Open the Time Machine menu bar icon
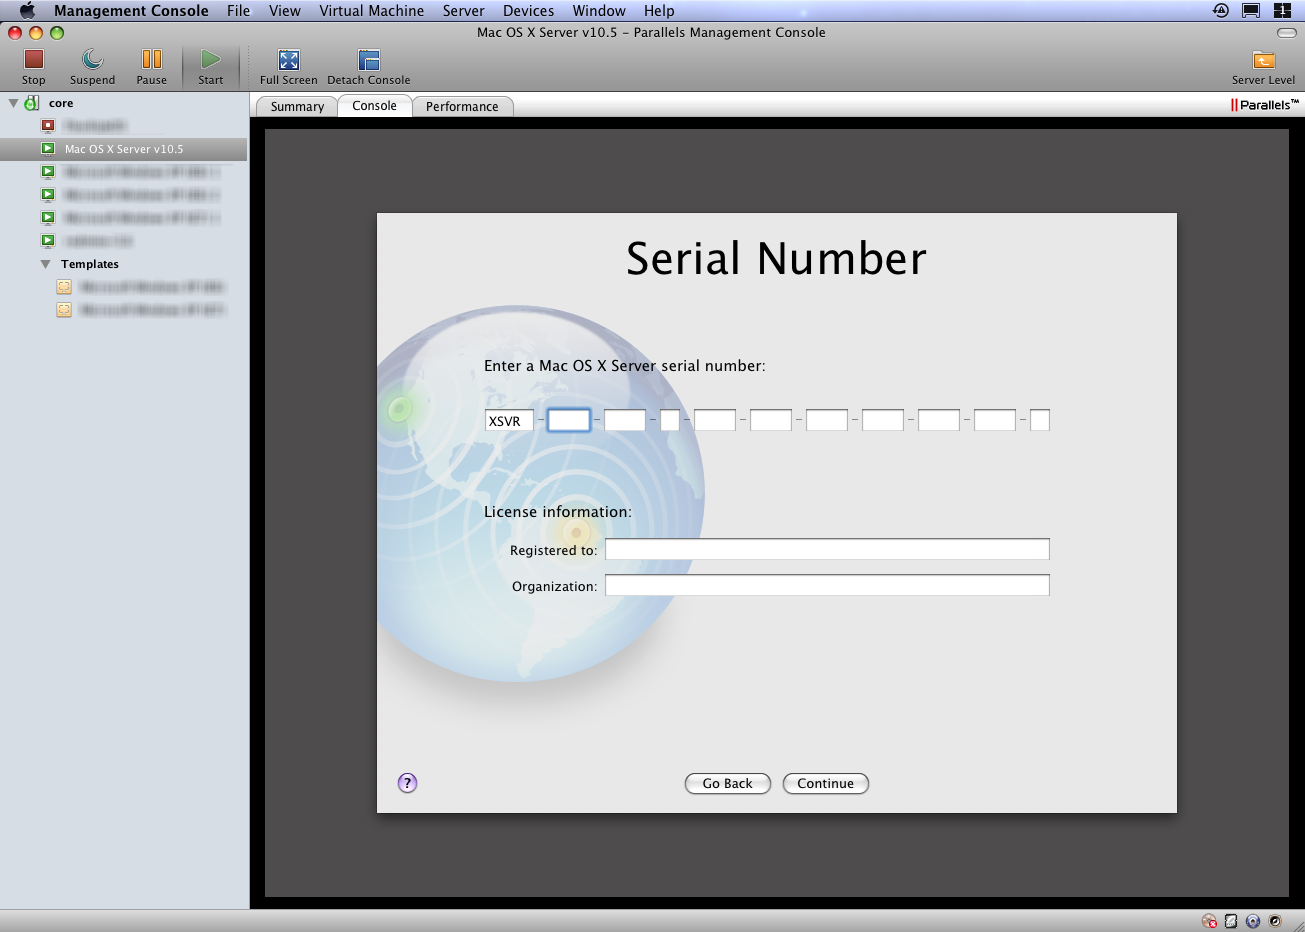 (1221, 11)
